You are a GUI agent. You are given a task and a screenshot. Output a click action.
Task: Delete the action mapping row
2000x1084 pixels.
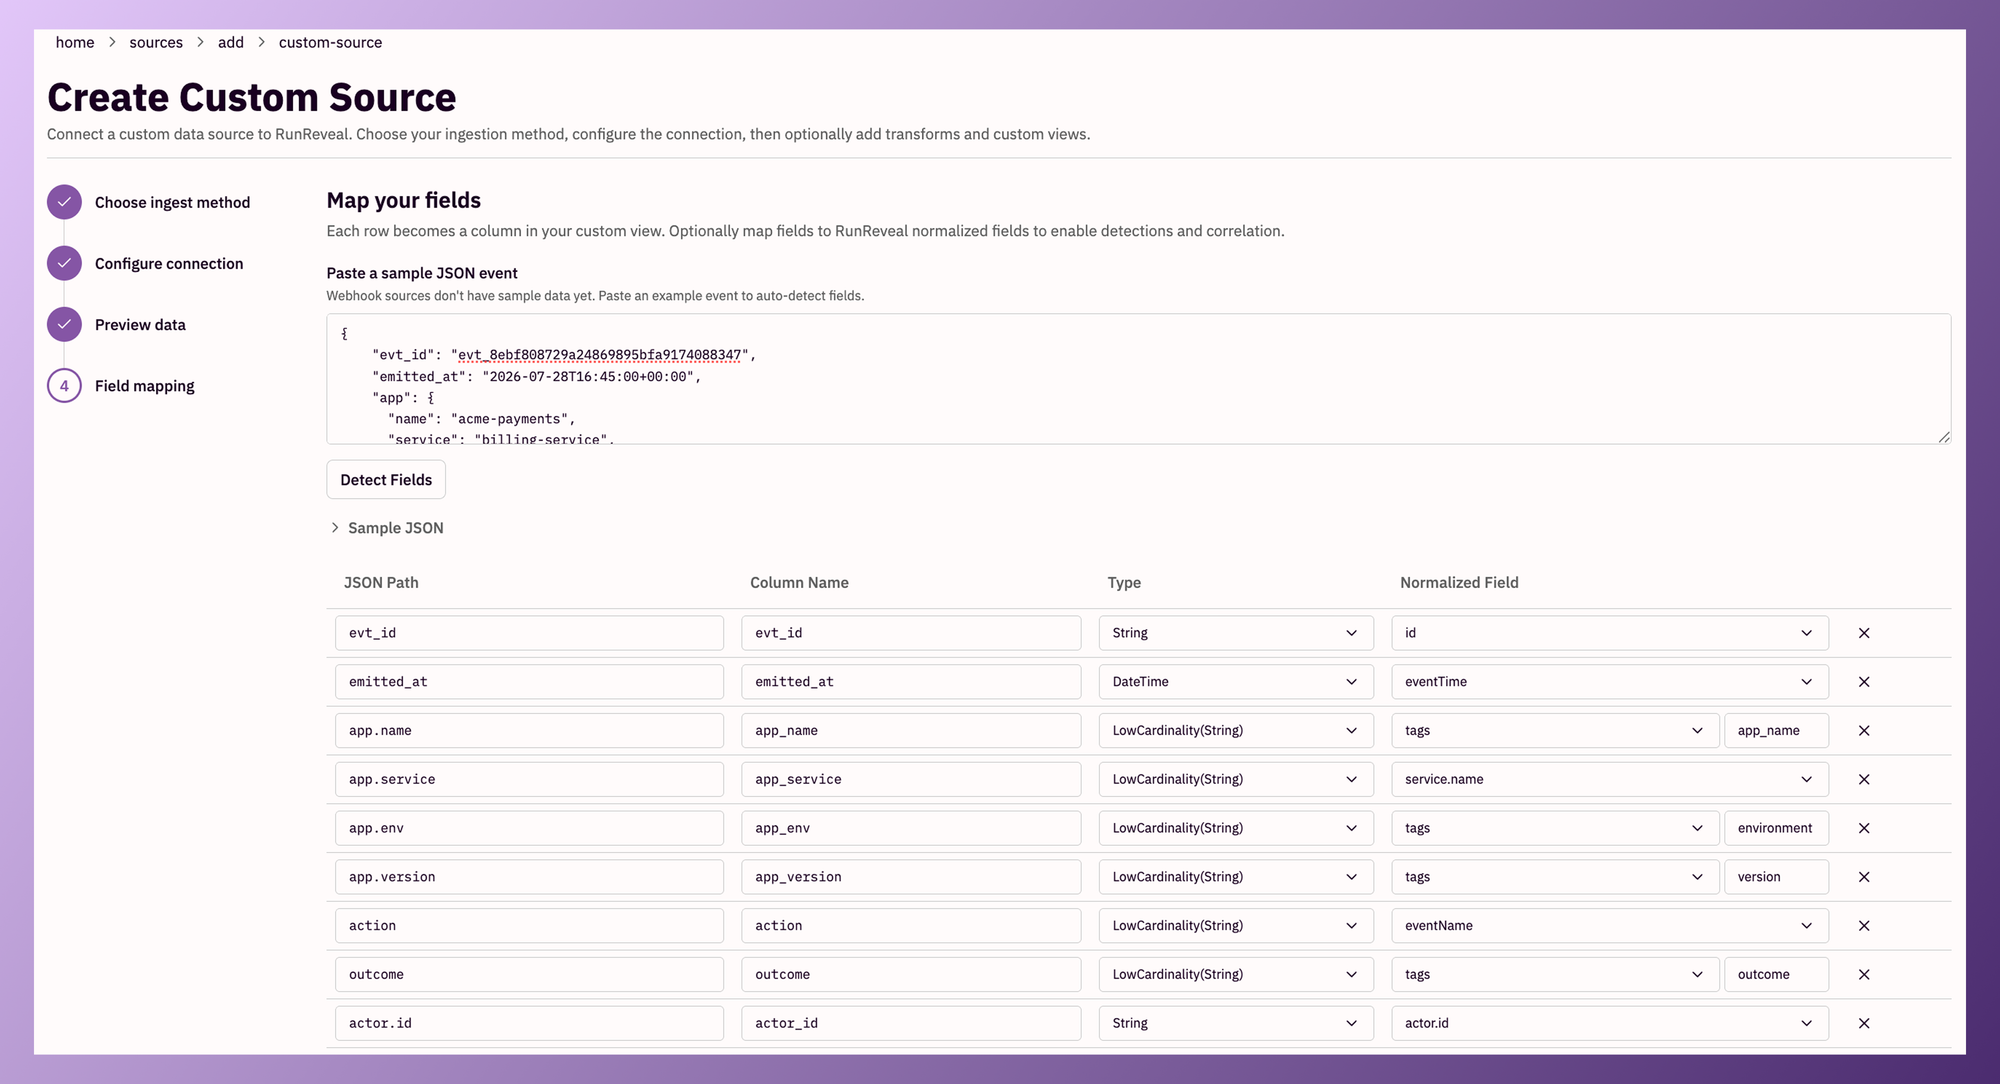tap(1864, 926)
